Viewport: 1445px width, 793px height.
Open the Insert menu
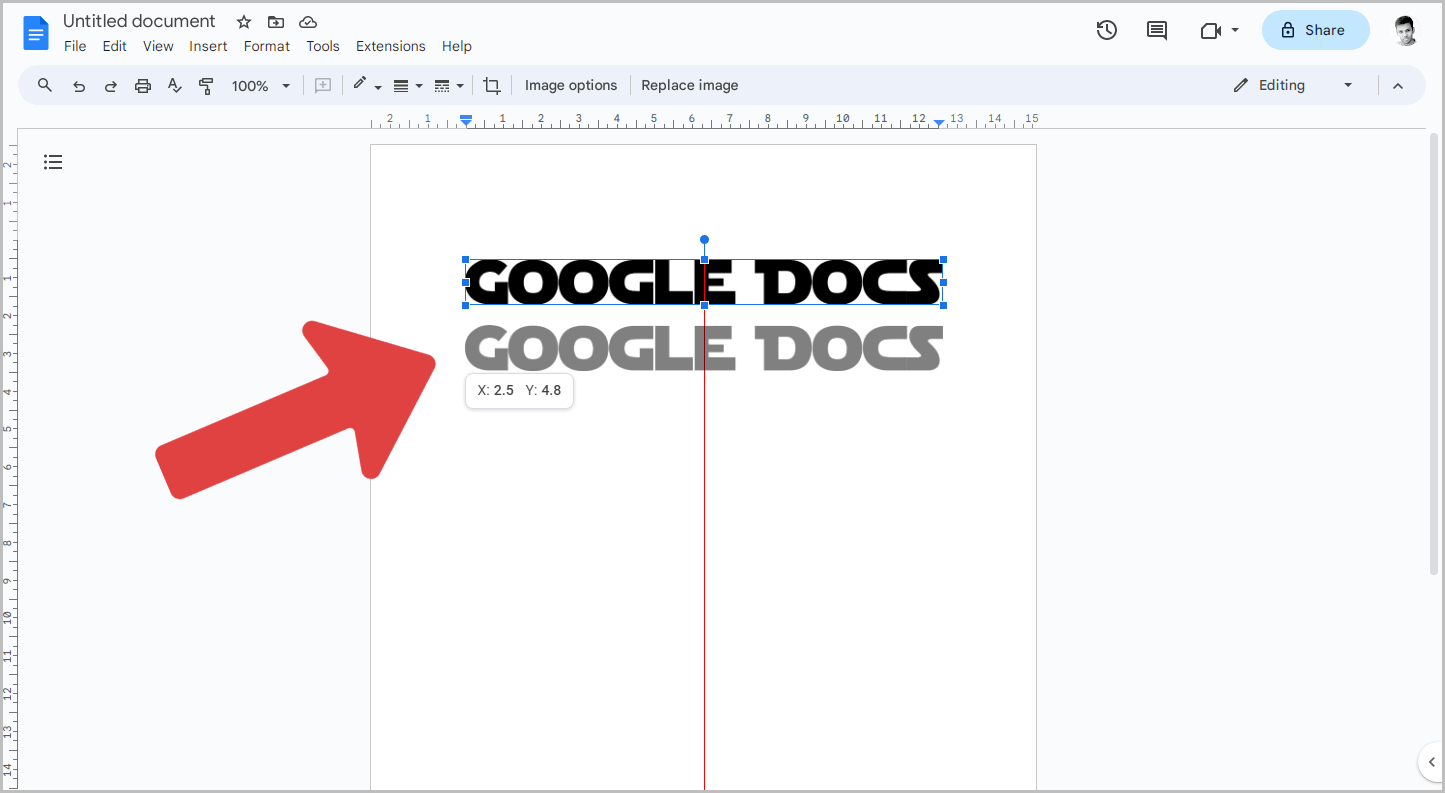208,46
